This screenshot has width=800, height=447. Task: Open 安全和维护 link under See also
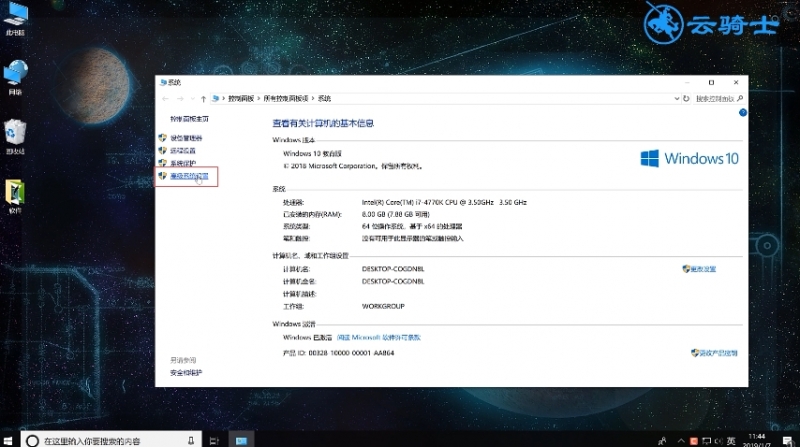tap(186, 373)
